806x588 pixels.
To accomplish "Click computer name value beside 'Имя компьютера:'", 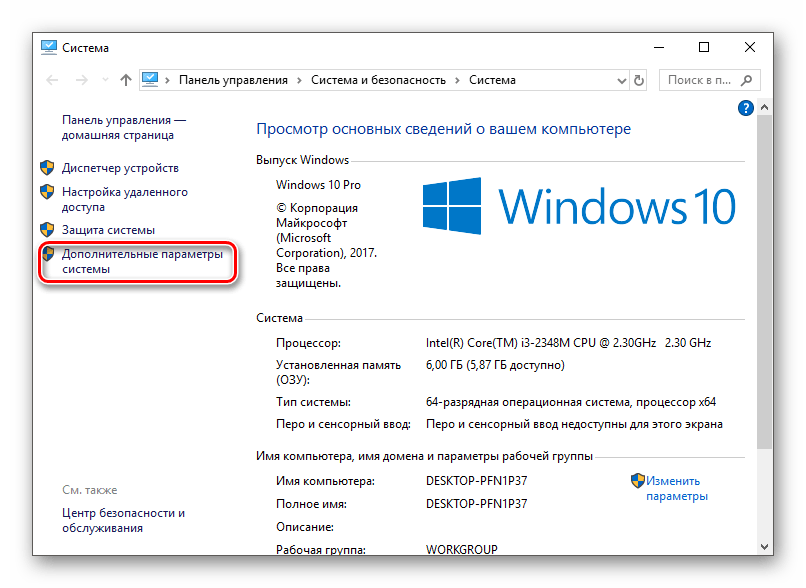I will coord(477,481).
